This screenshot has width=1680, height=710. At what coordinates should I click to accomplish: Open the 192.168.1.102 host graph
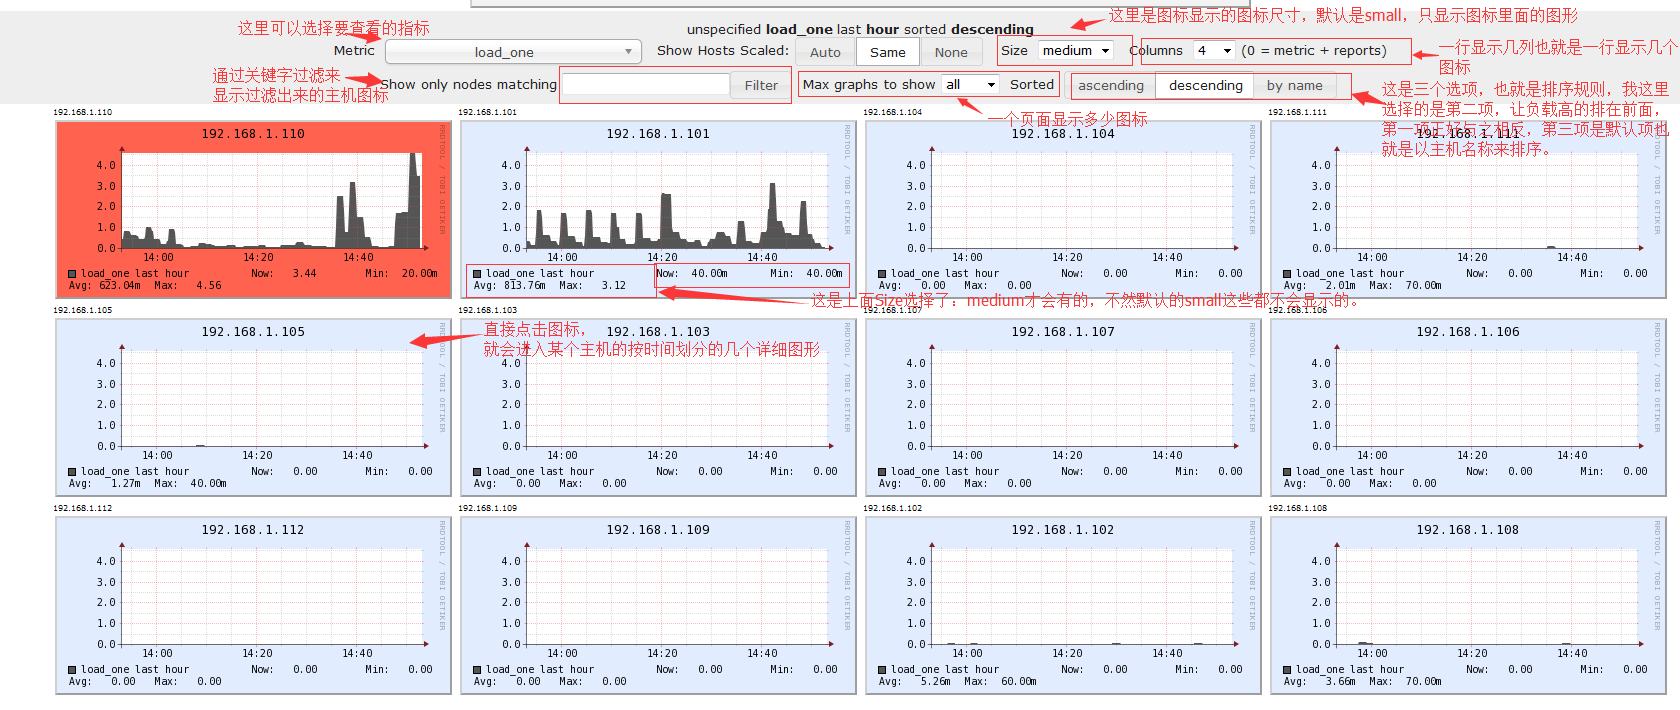click(1063, 604)
